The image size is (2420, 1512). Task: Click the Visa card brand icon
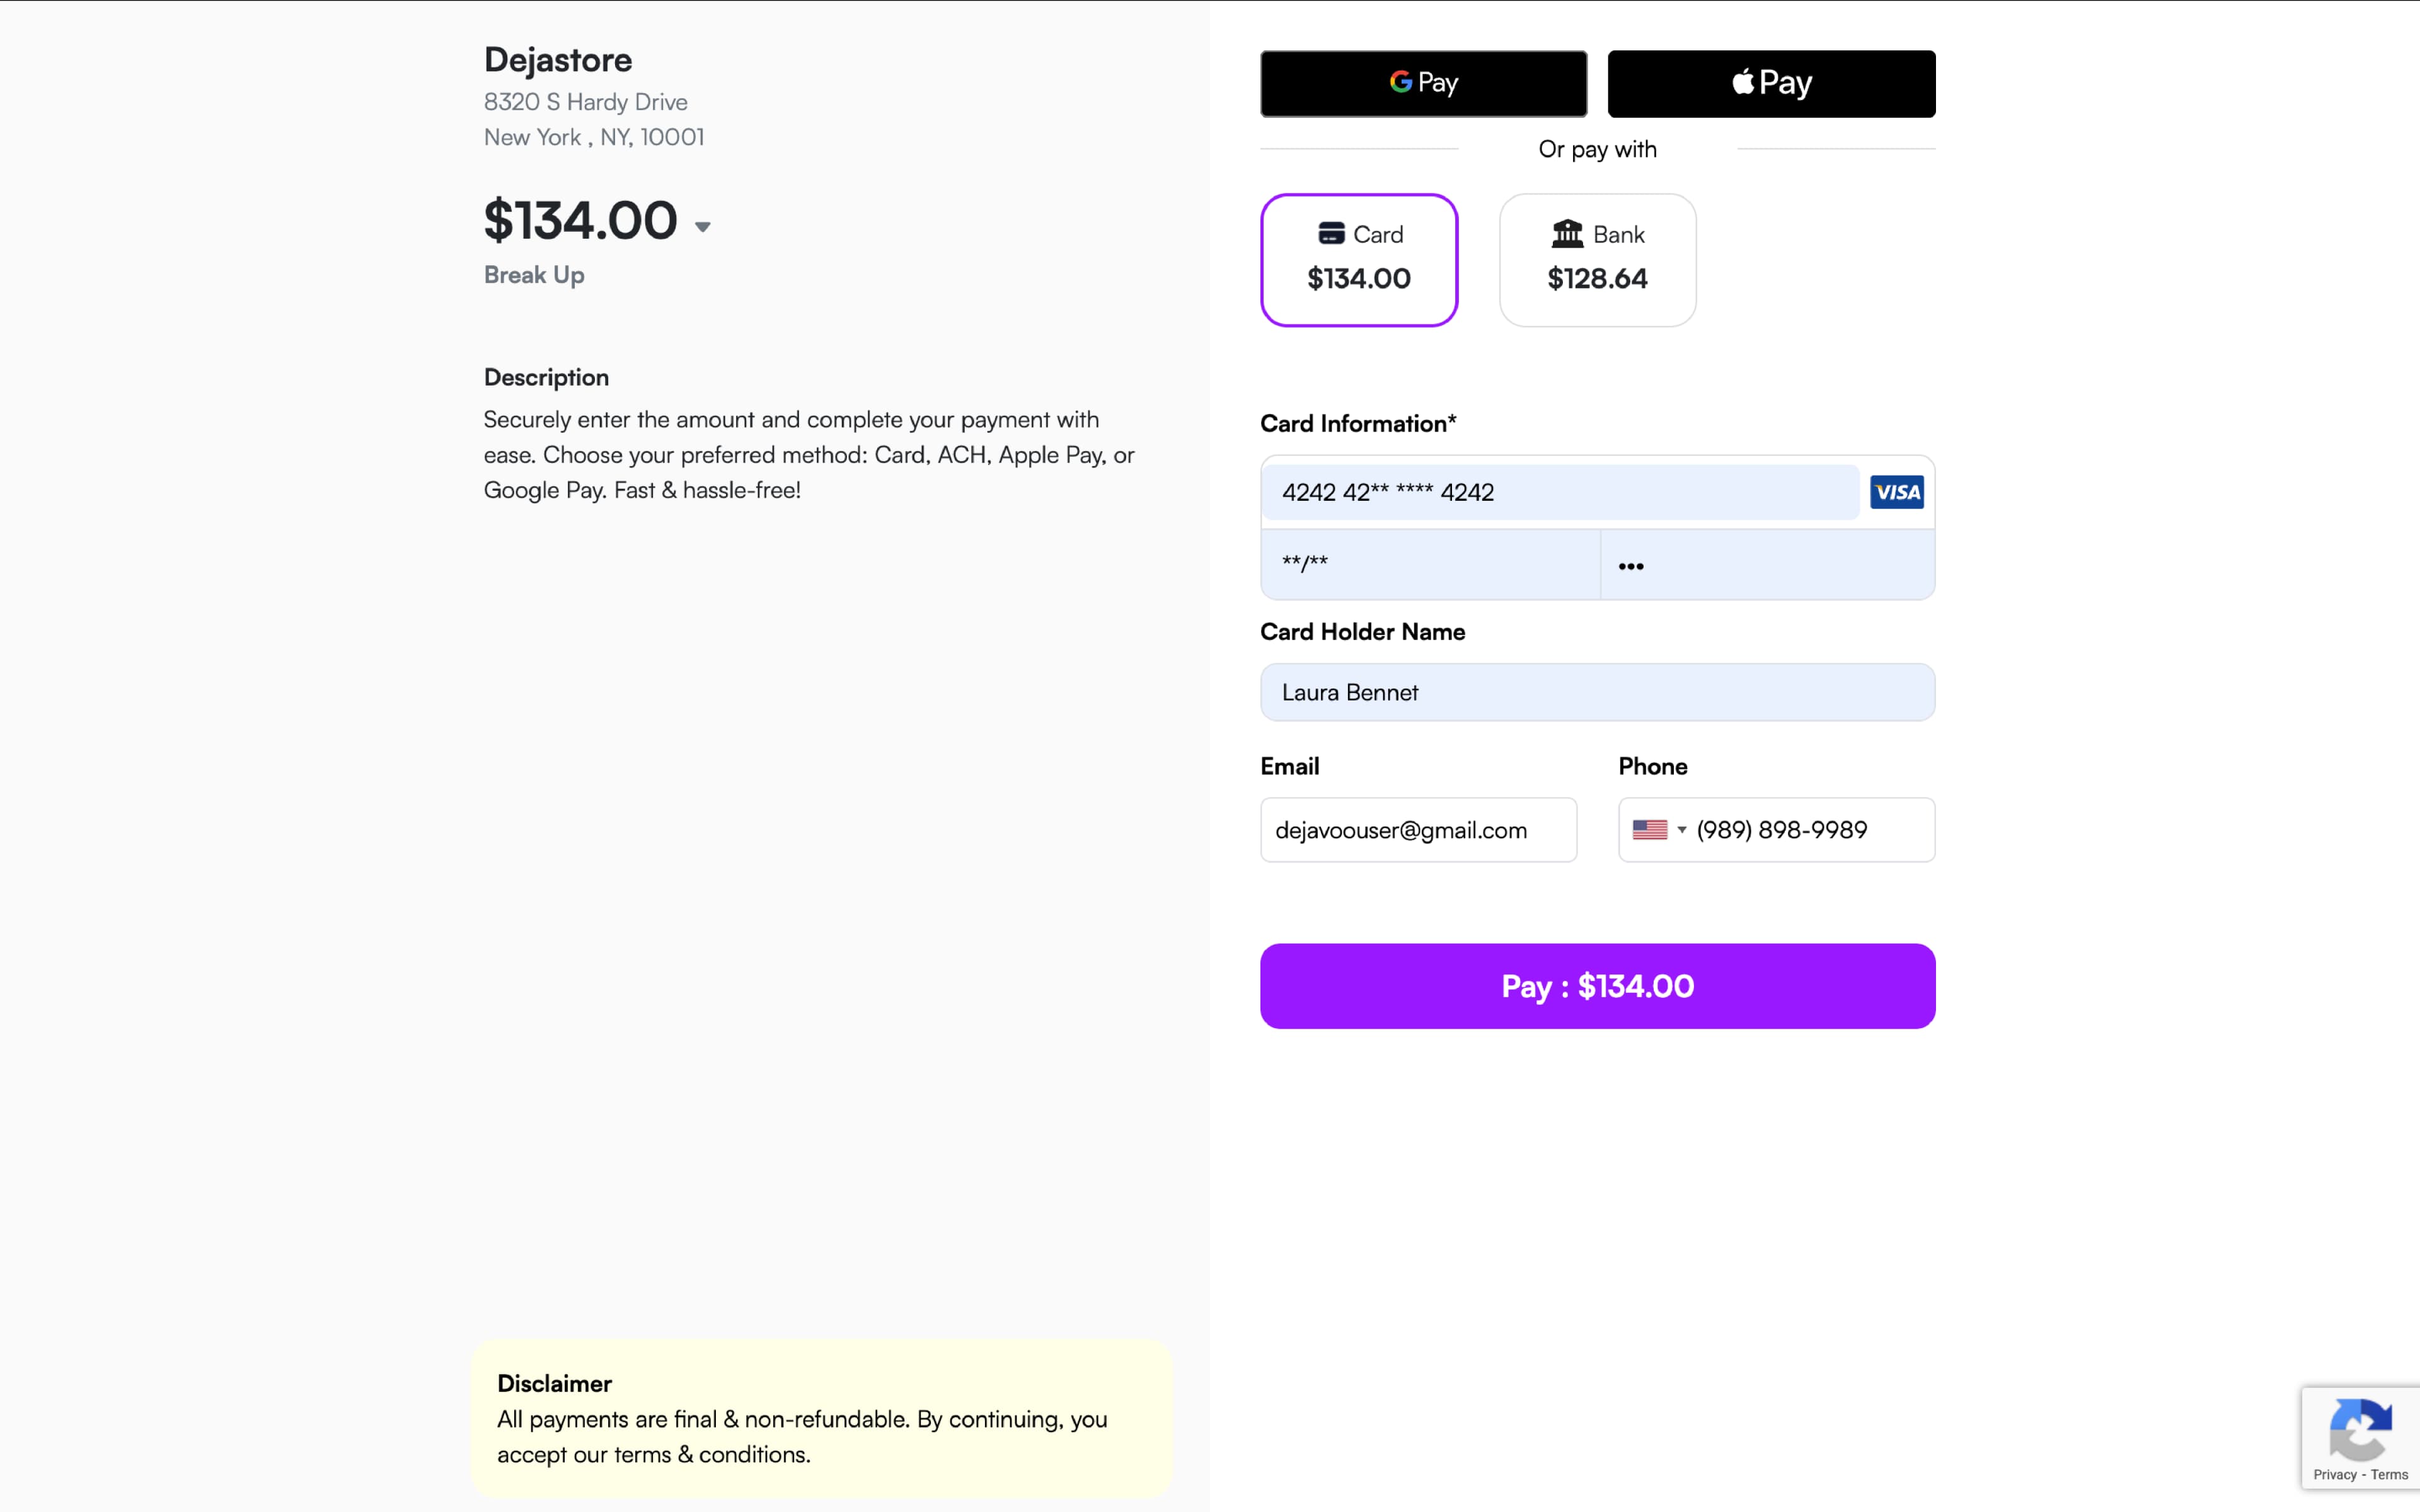pos(1896,492)
